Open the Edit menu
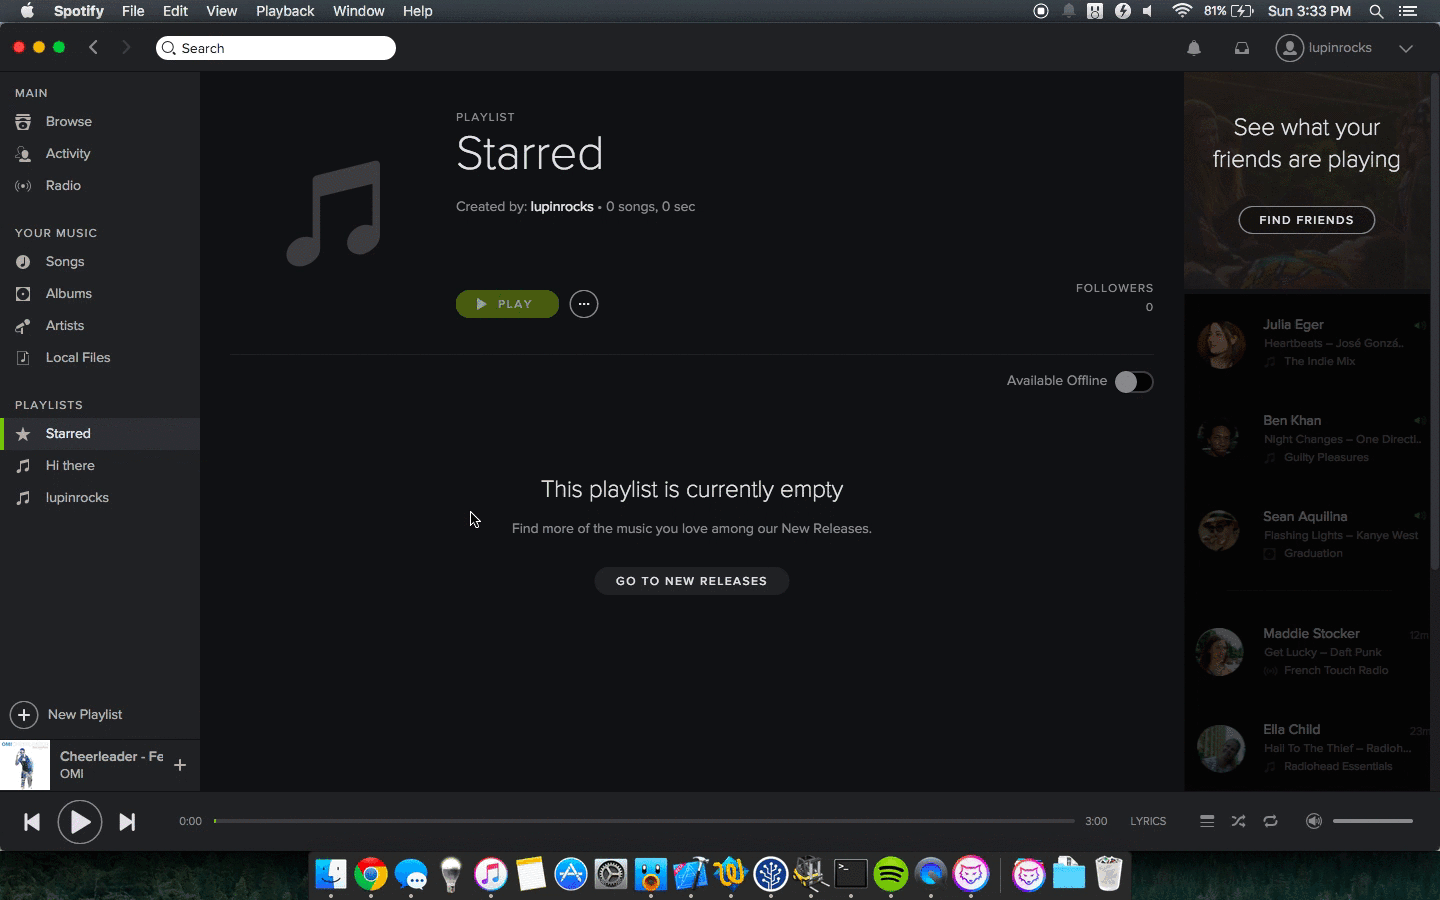The width and height of the screenshot is (1440, 900). [x=175, y=11]
